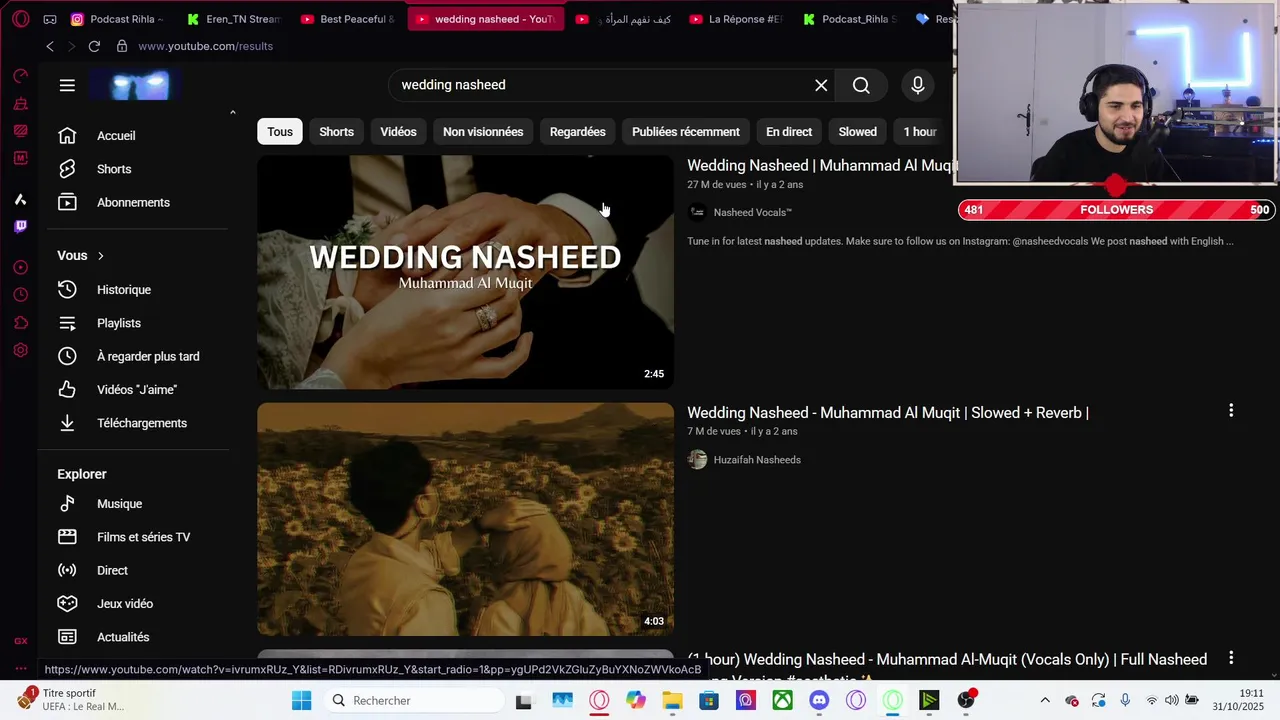Filter by Slowed chip

[857, 132]
